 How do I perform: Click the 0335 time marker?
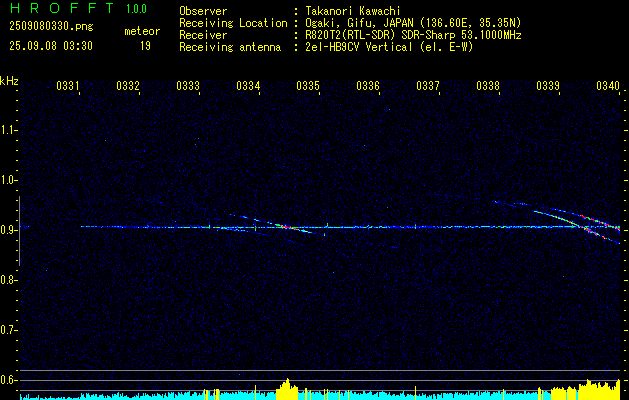click(x=308, y=85)
